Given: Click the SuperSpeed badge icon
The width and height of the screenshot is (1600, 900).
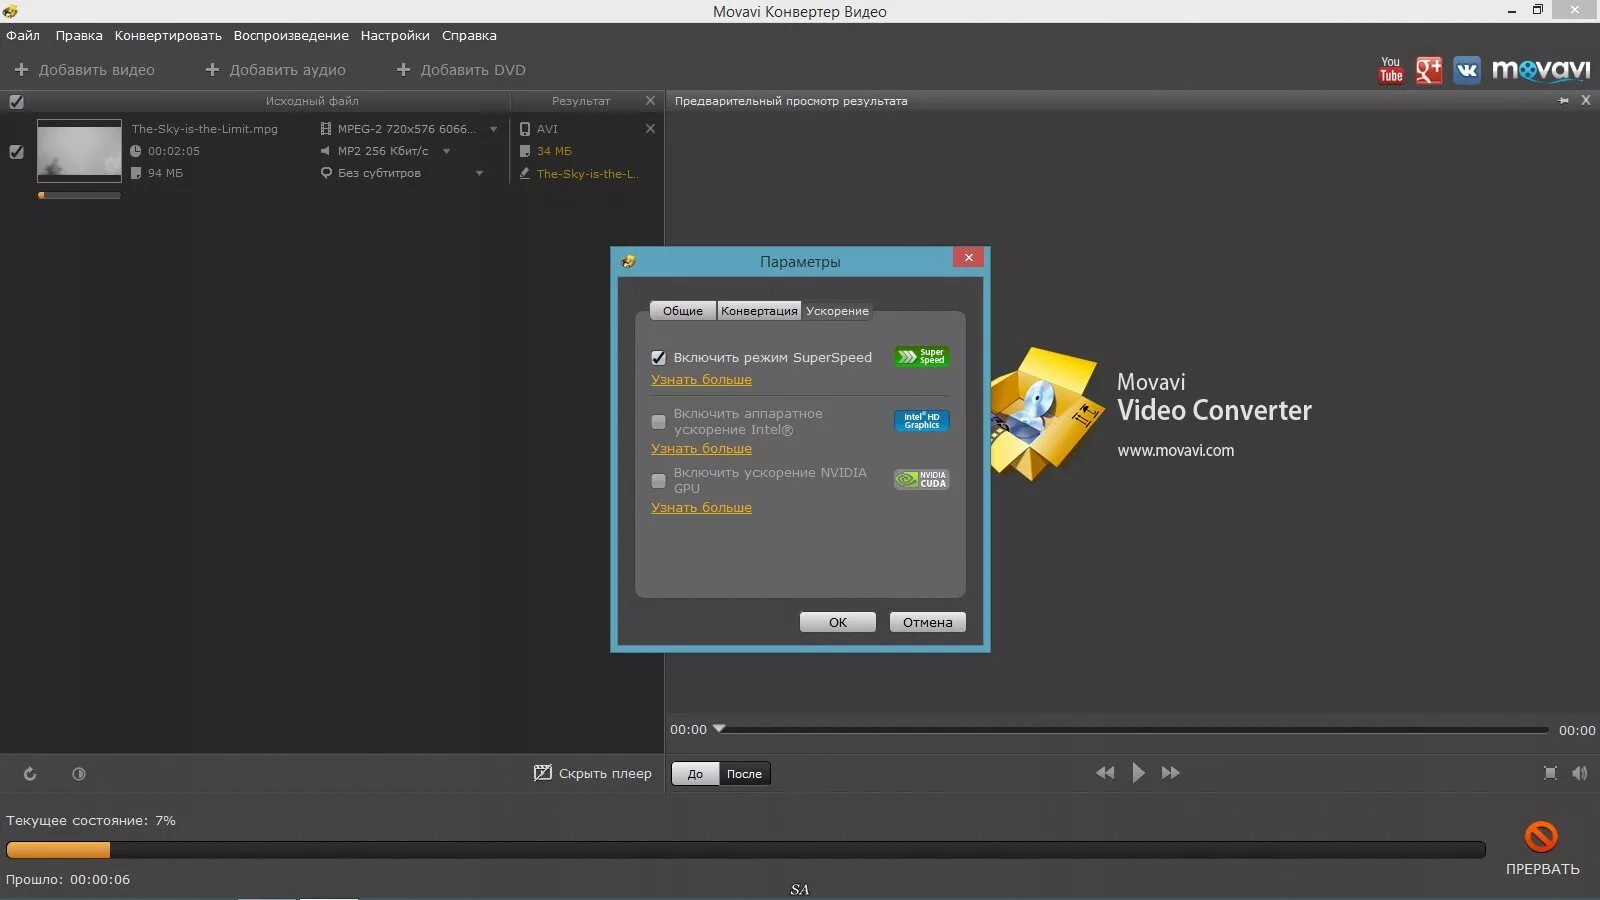Looking at the screenshot, I should [921, 356].
